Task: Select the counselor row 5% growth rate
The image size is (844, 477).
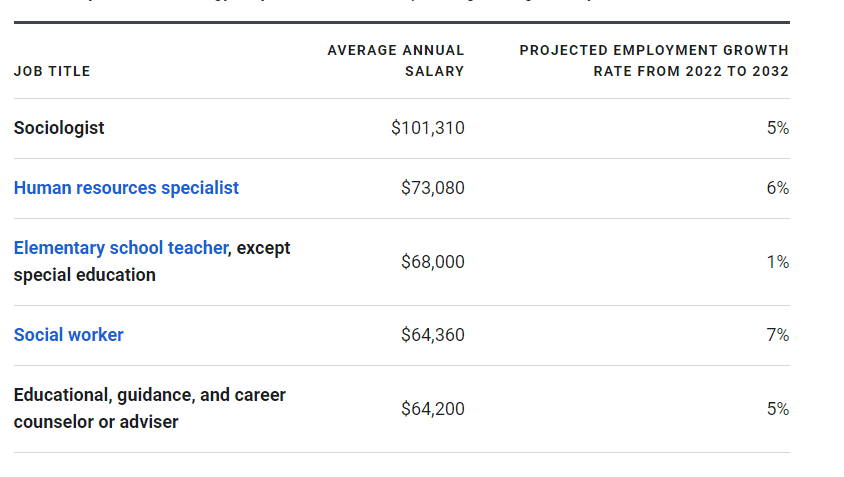Action: pyautogui.click(x=778, y=409)
